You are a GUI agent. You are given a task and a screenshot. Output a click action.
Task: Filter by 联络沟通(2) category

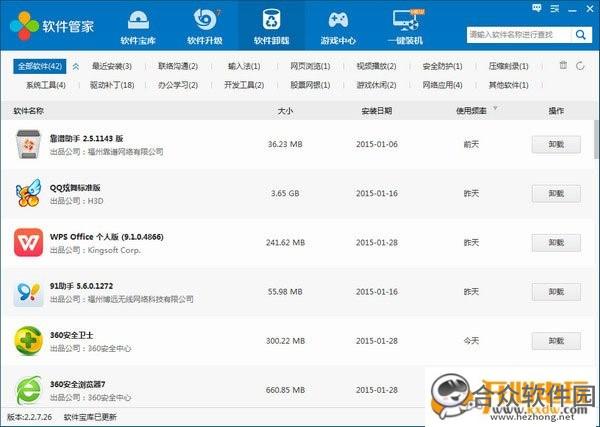pyautogui.click(x=178, y=66)
